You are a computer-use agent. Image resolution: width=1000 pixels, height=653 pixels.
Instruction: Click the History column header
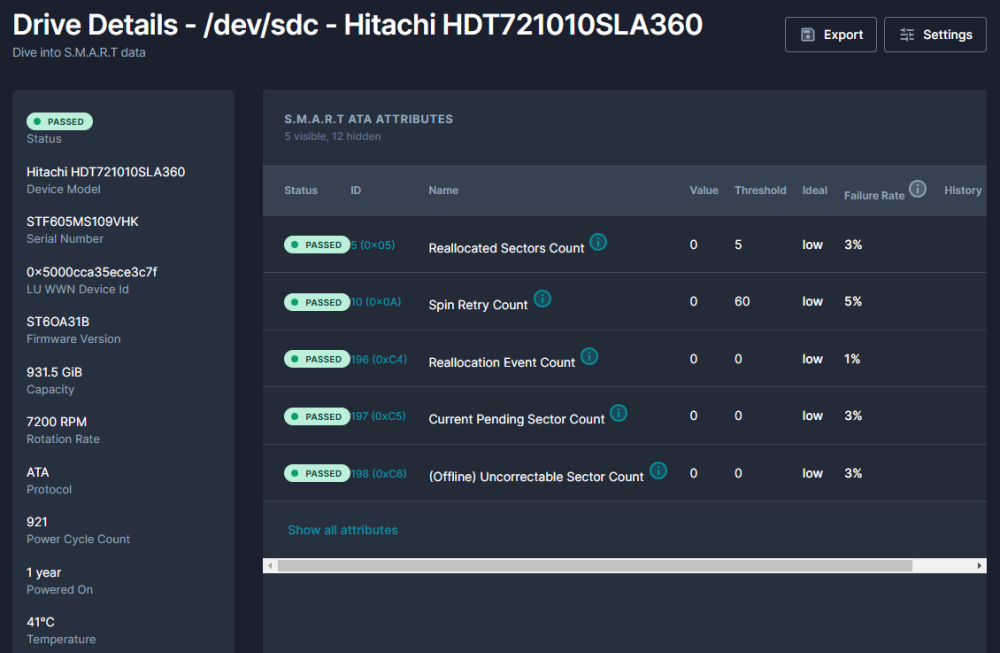click(963, 190)
